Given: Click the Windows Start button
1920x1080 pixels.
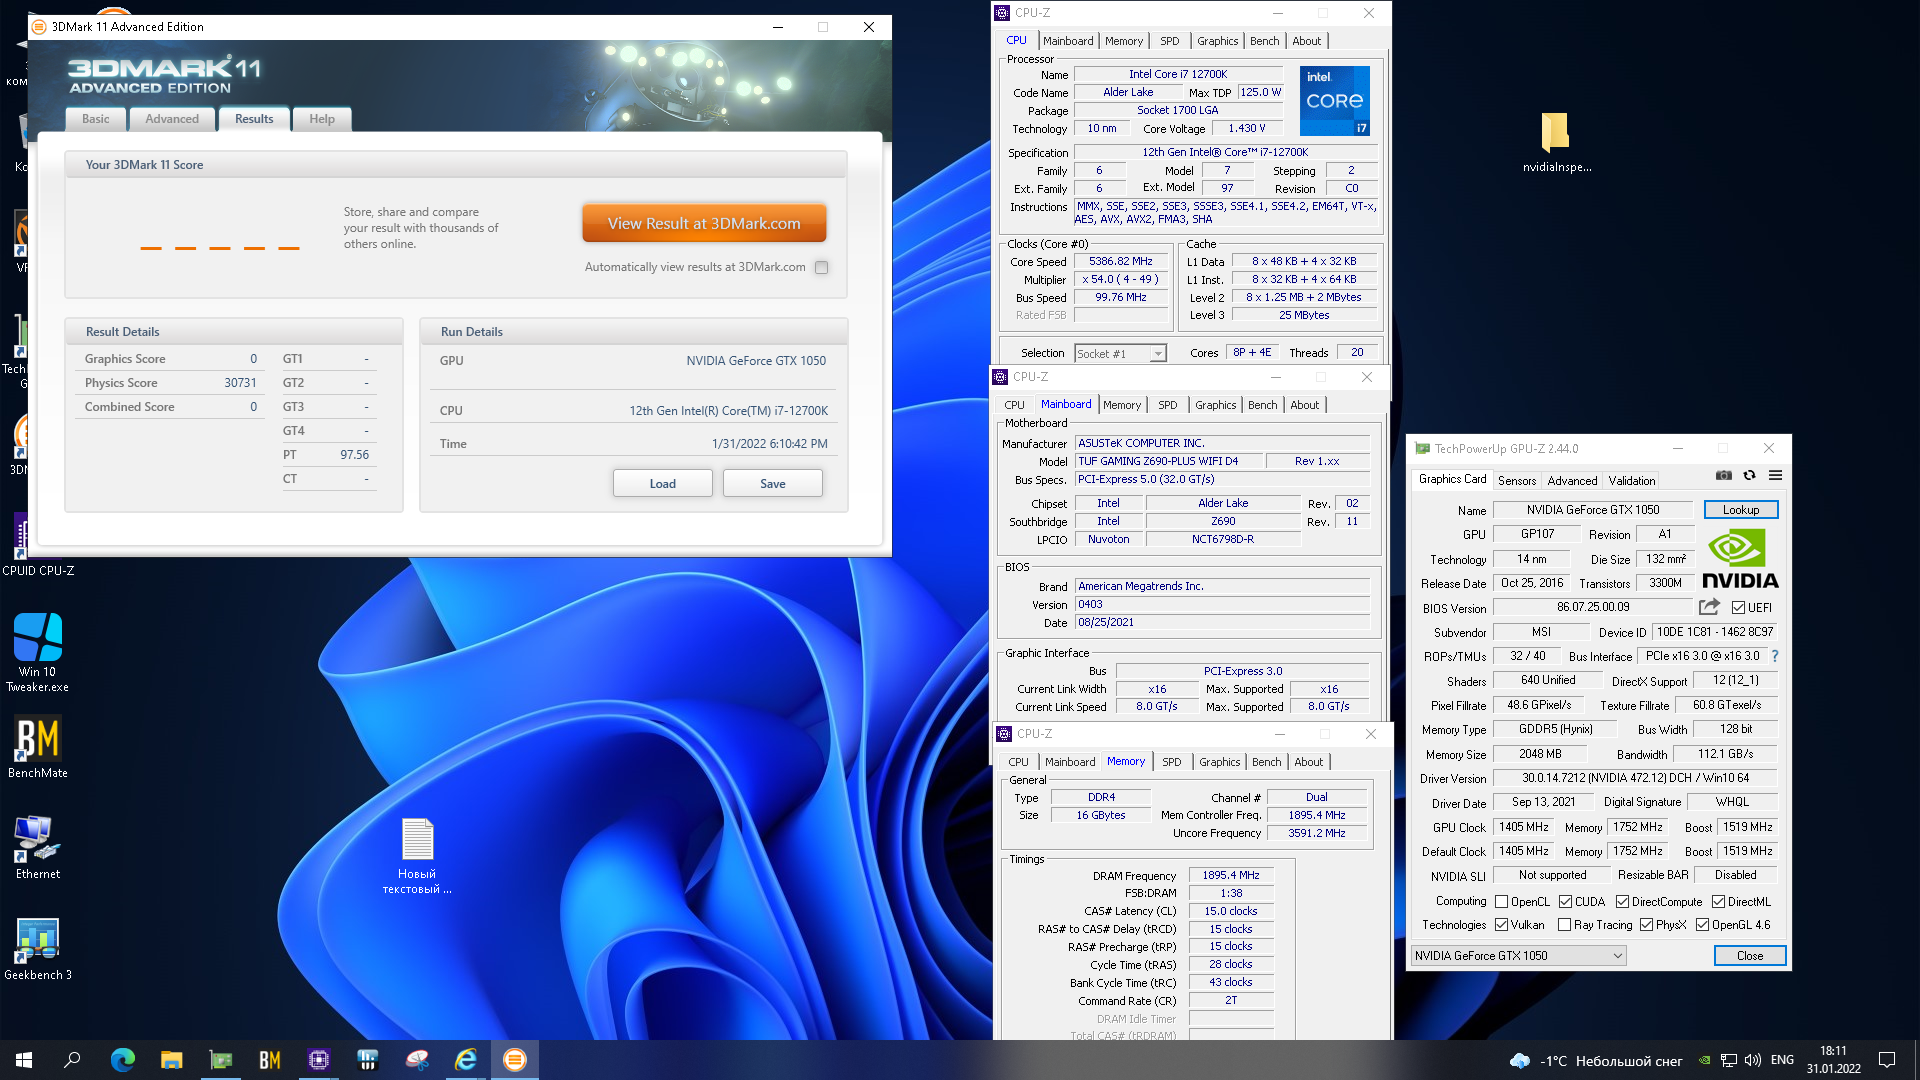Looking at the screenshot, I should pyautogui.click(x=24, y=1060).
